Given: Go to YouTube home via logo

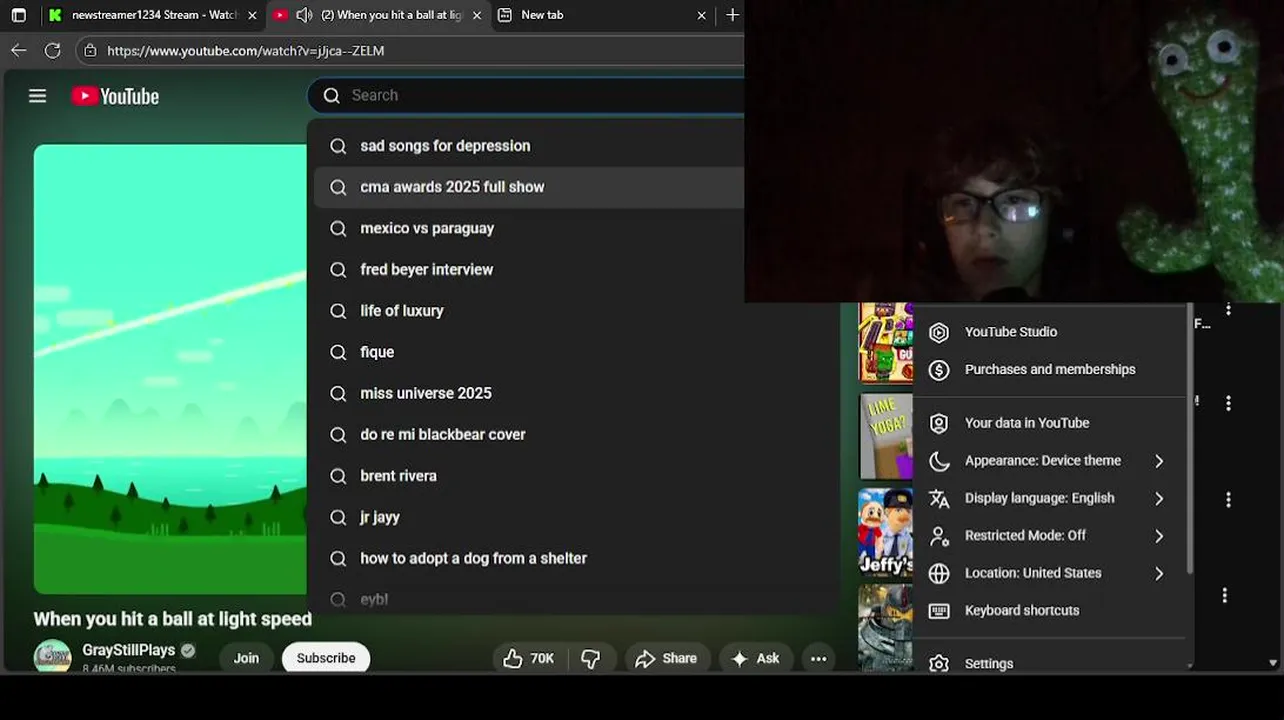Looking at the screenshot, I should click(115, 96).
